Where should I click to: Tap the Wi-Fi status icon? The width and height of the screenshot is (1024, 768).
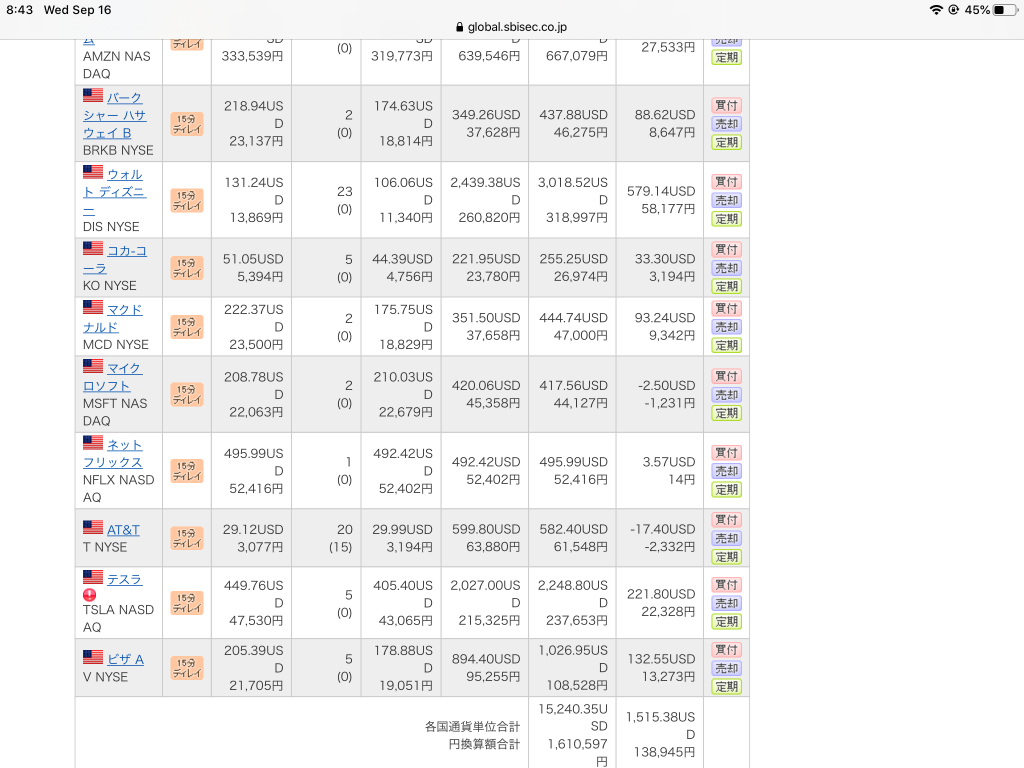[x=936, y=10]
